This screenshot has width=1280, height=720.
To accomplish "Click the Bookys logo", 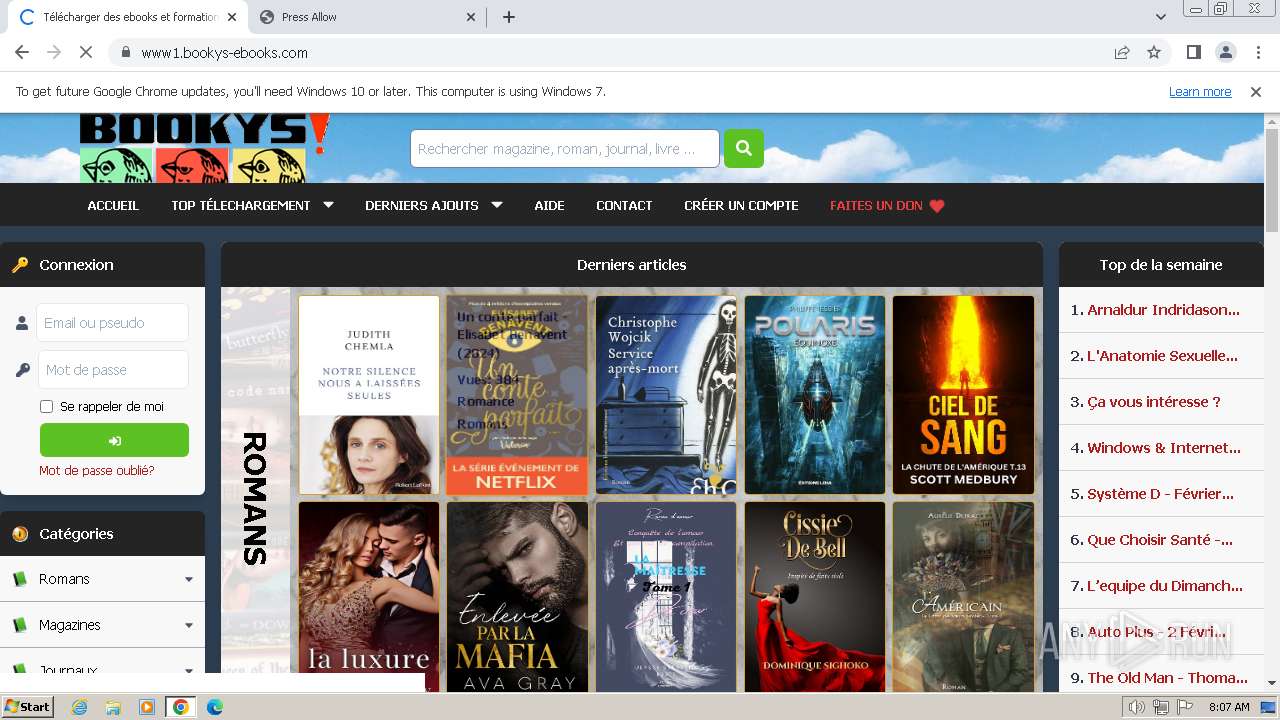I will (204, 148).
